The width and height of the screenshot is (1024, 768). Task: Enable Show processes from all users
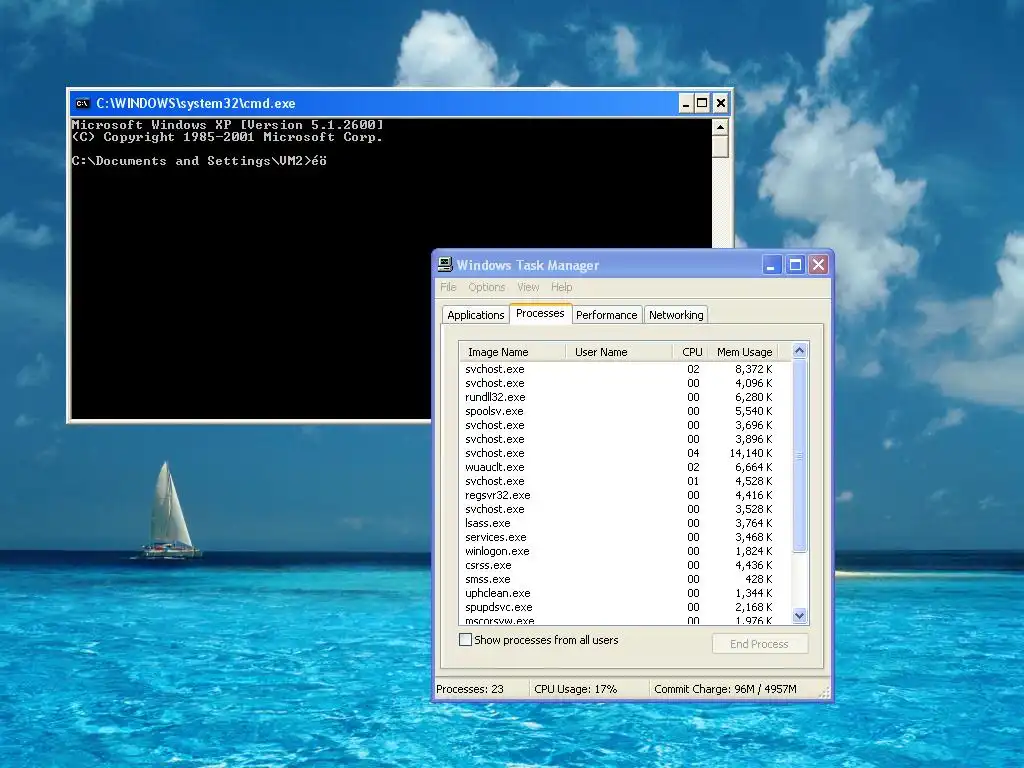(x=466, y=640)
